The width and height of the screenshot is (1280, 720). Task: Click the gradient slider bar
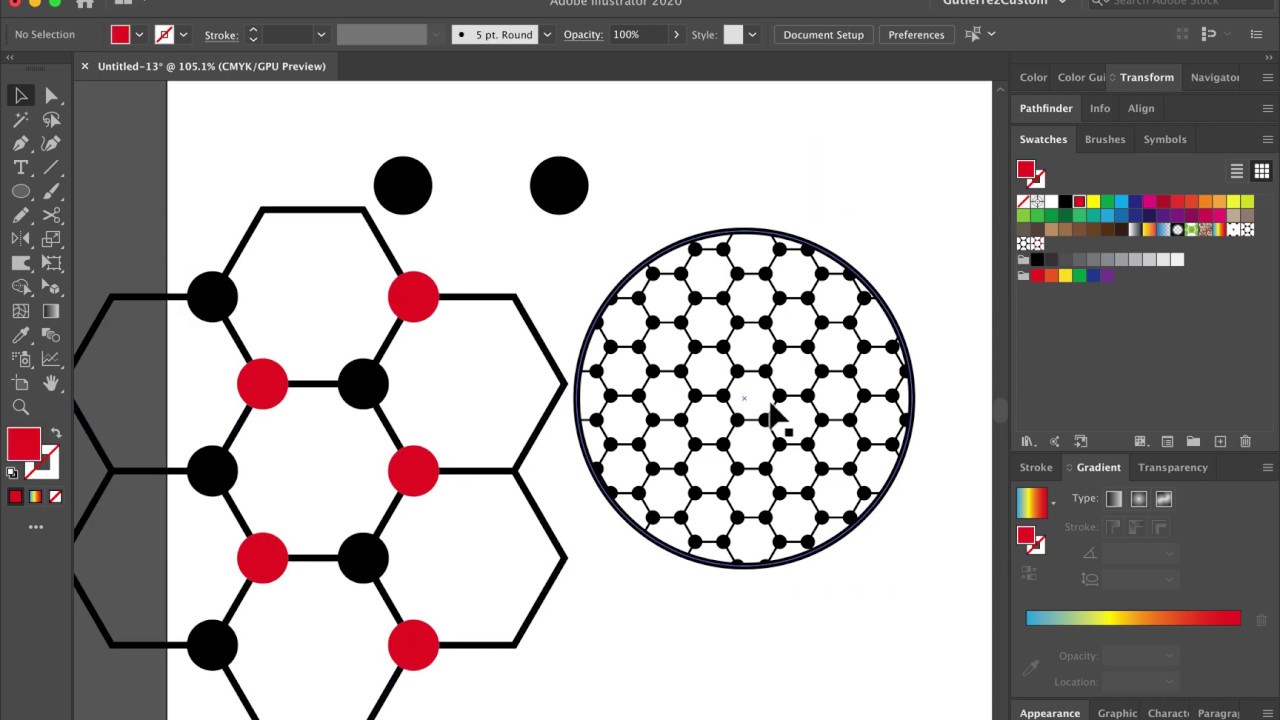(1133, 618)
